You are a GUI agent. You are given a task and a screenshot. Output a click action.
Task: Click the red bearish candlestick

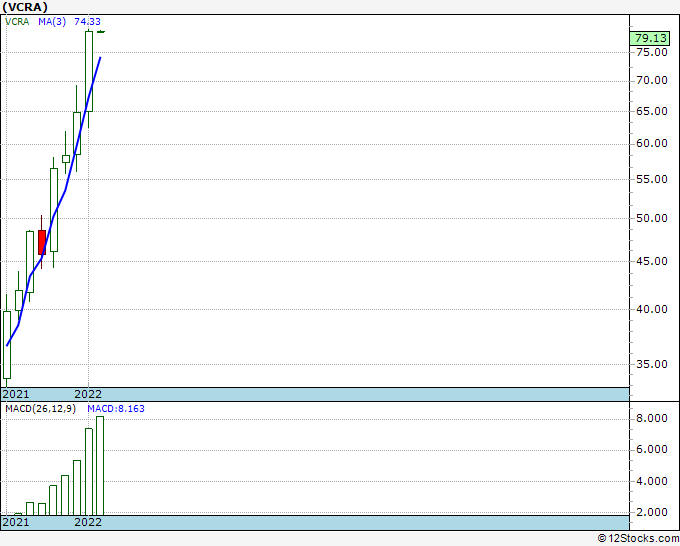pyautogui.click(x=42, y=242)
